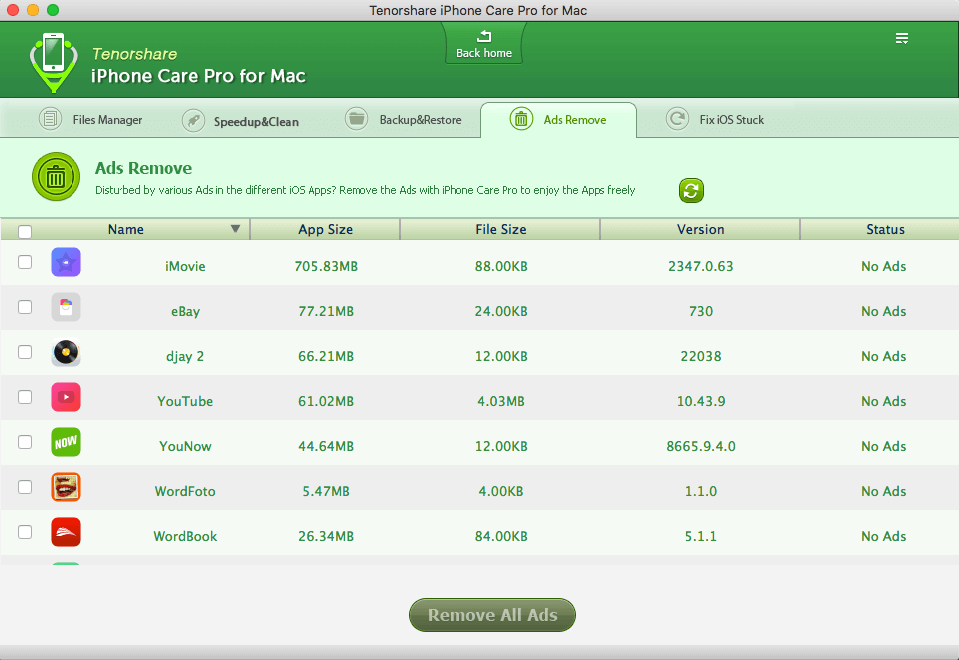This screenshot has height=660, width=959.
Task: Click the YouNow app icon
Action: pos(66,442)
